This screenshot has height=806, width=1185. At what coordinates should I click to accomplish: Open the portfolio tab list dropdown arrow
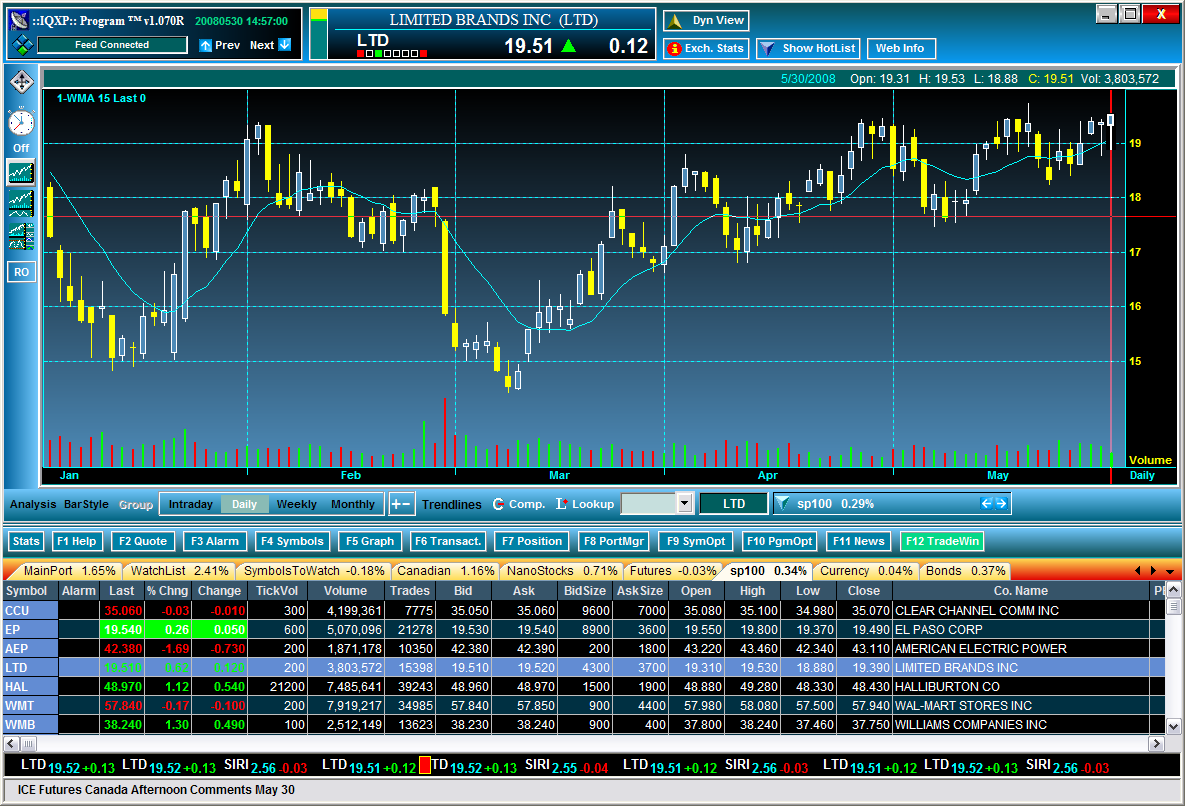click(x=1170, y=572)
